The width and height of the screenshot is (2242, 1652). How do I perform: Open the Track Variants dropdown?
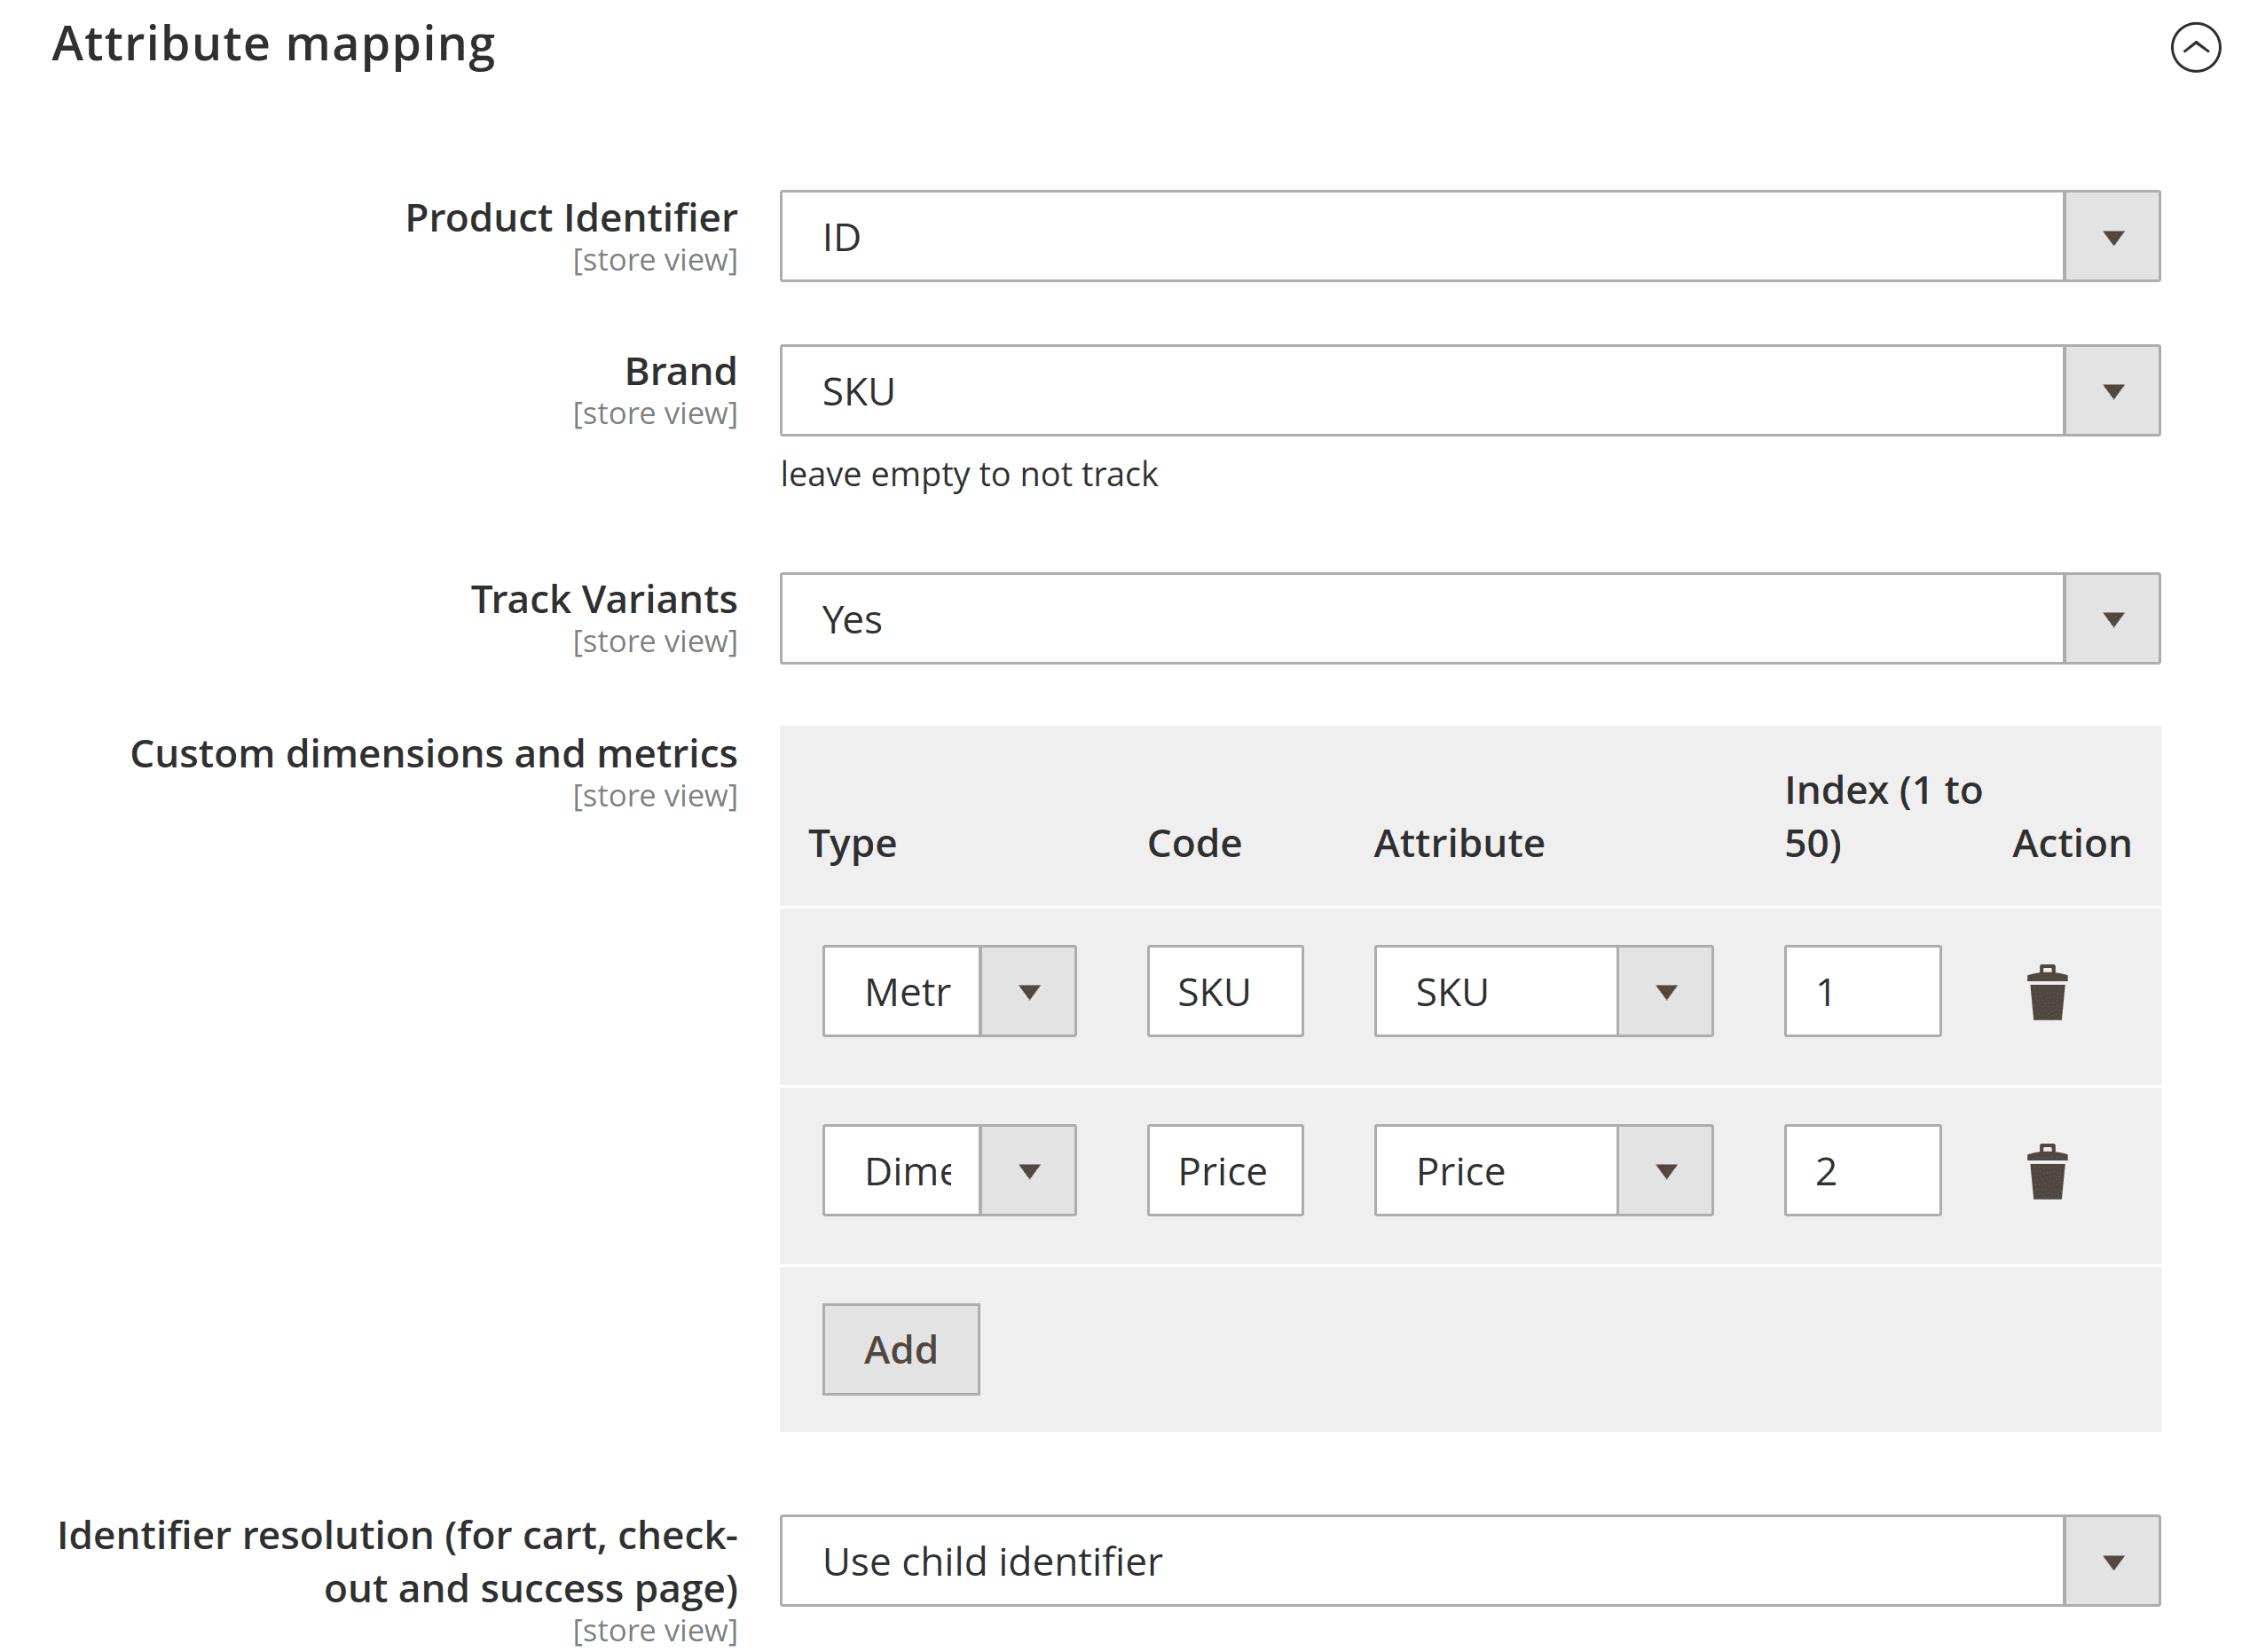pyautogui.click(x=1469, y=618)
